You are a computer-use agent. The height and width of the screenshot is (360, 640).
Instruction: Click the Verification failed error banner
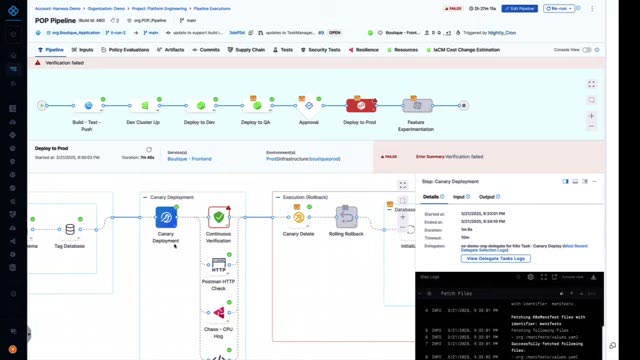pos(316,63)
